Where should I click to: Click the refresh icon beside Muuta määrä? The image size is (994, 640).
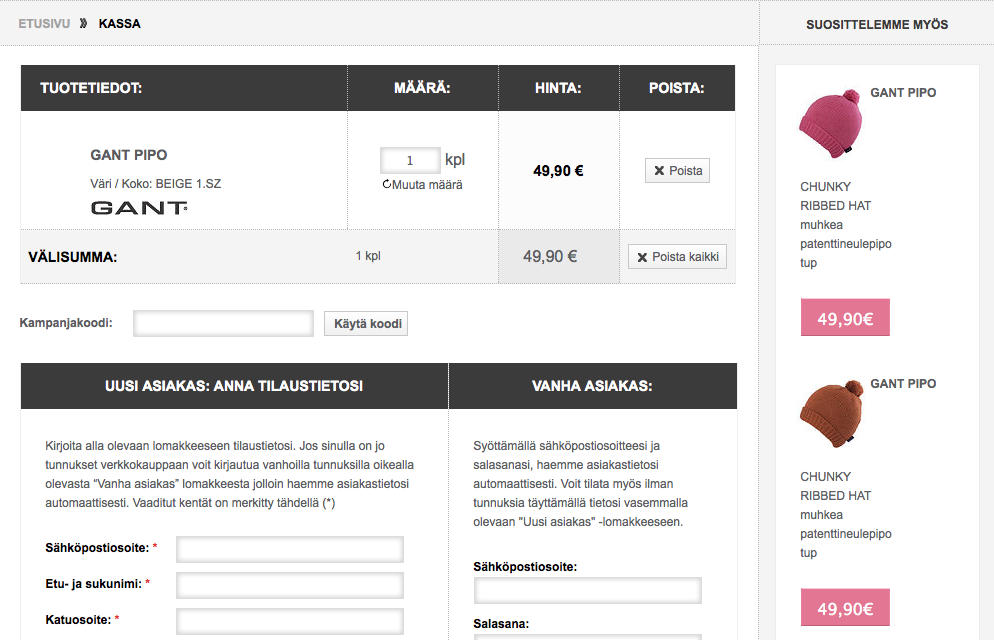[387, 184]
